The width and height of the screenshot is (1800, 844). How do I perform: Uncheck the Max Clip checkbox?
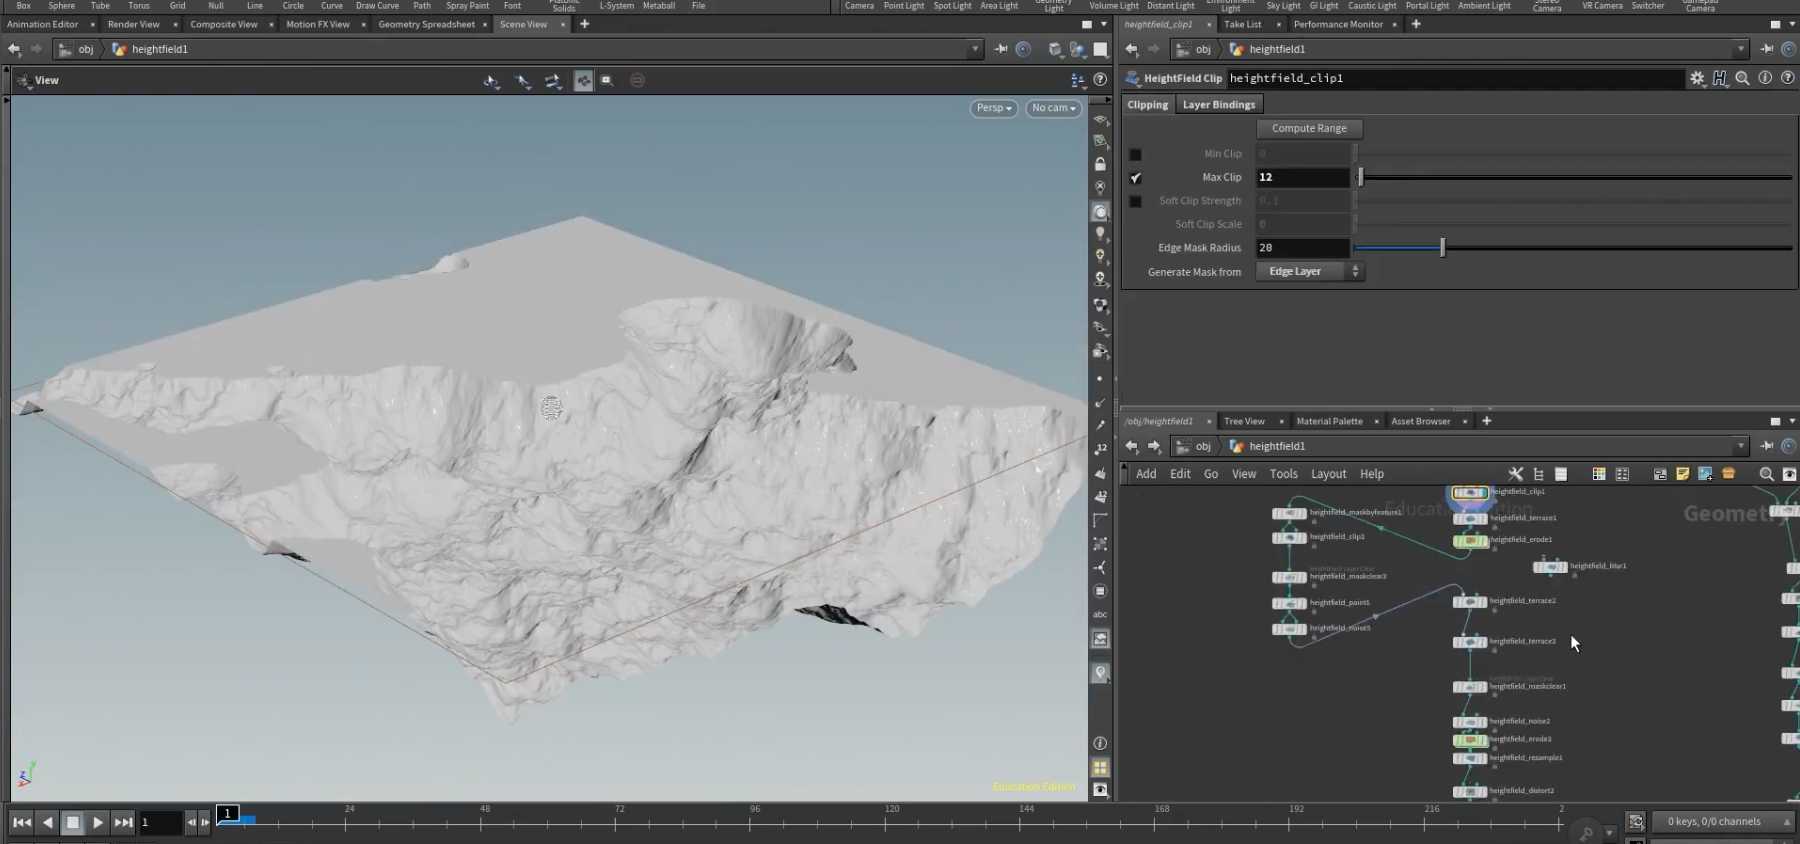pos(1135,178)
